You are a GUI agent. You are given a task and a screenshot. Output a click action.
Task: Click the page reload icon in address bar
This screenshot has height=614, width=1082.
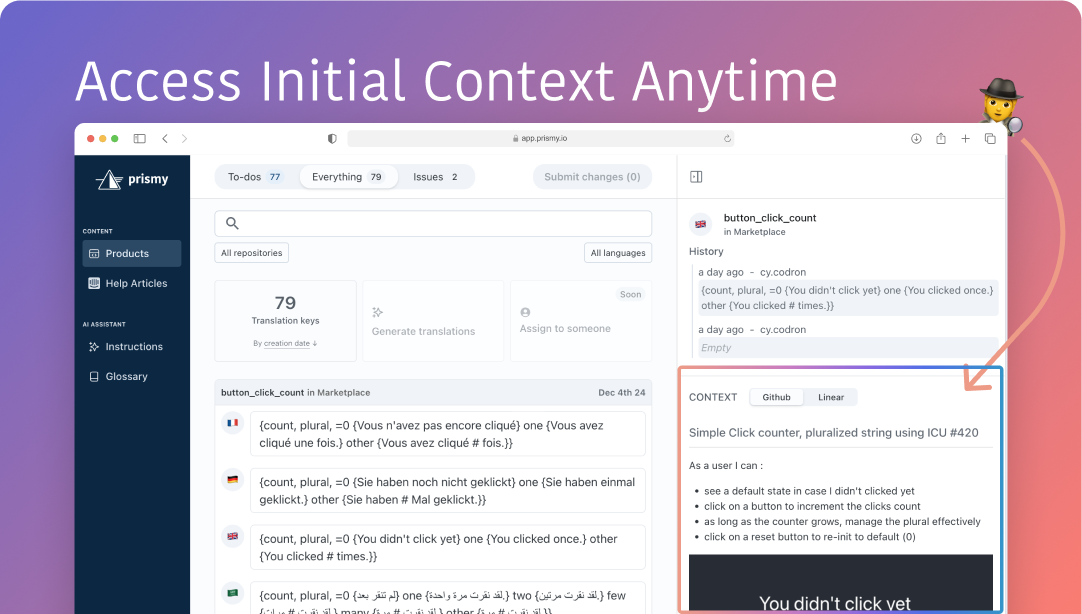(x=727, y=139)
